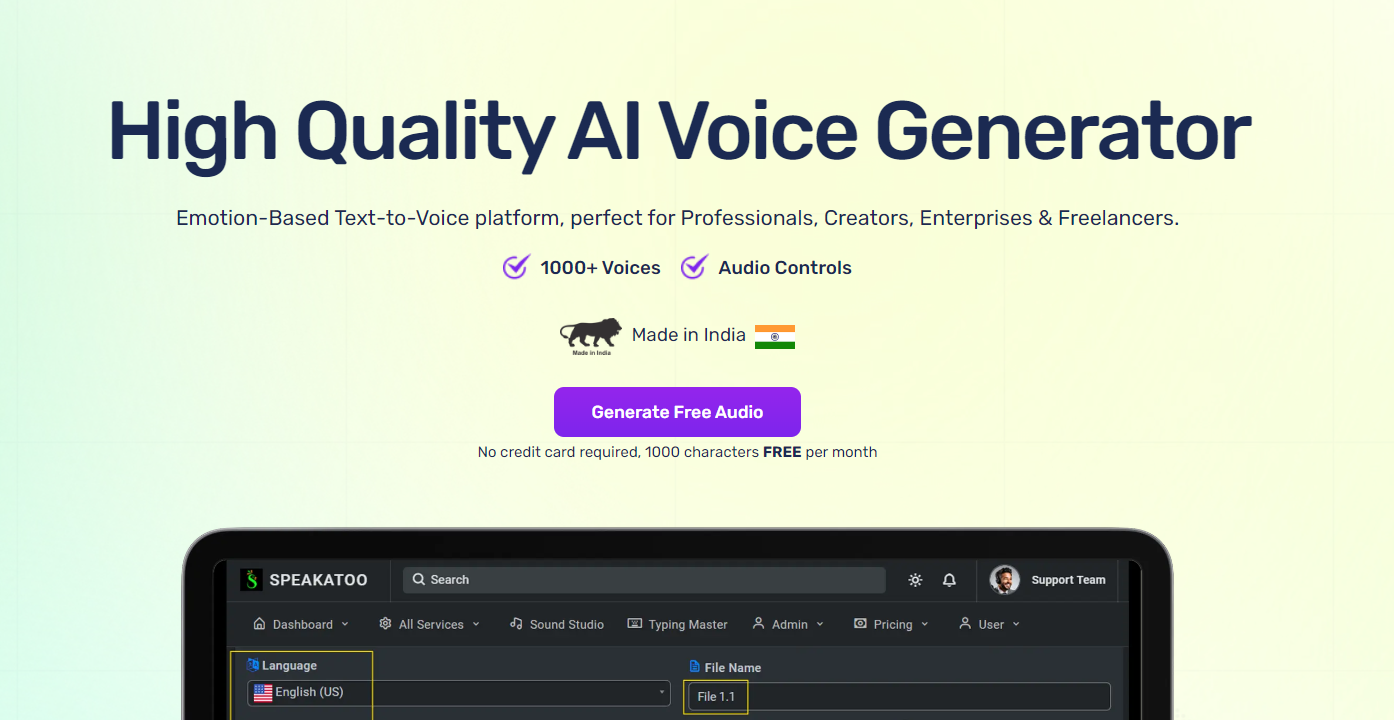Click the Emotion-Based Text-to-Voice platform tagline
The image size is (1394, 720).
677,218
